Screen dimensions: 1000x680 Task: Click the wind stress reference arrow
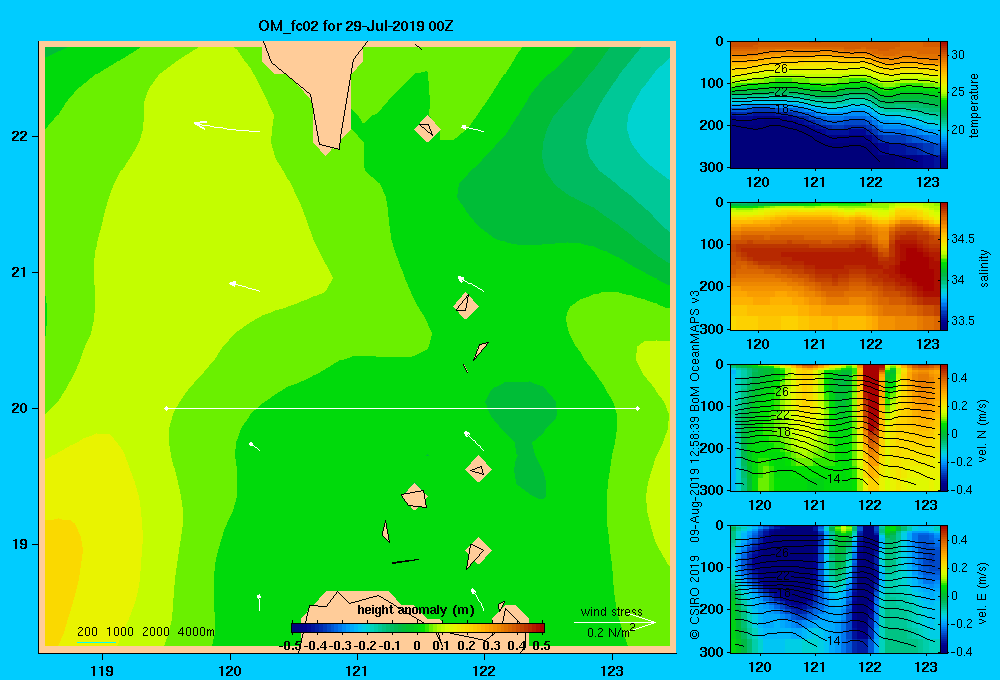click(615, 622)
